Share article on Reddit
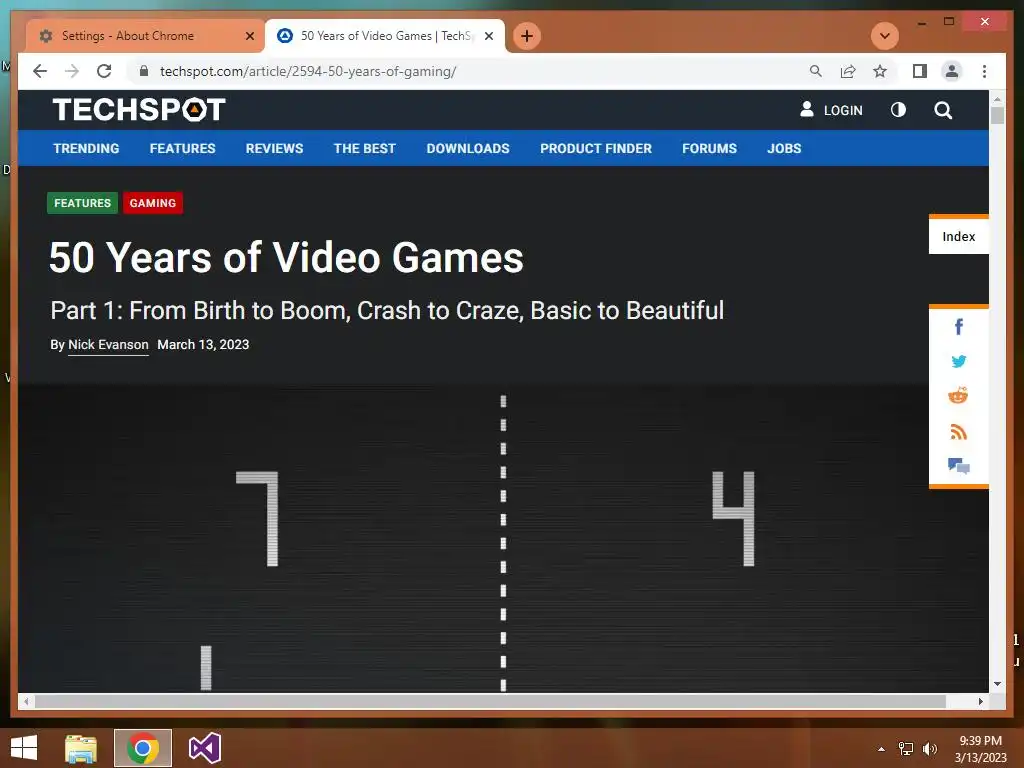Screen dimensions: 1024x768 click(x=958, y=396)
